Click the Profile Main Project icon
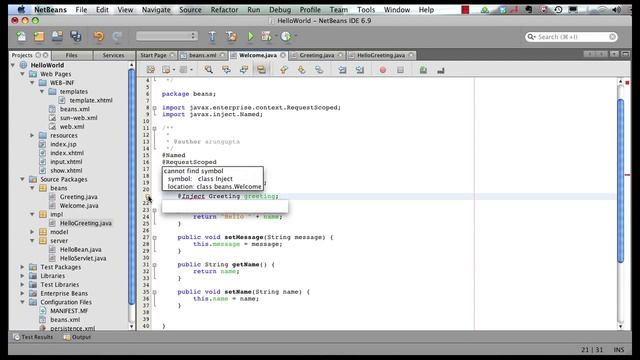The width and height of the screenshot is (640, 360). [x=286, y=37]
